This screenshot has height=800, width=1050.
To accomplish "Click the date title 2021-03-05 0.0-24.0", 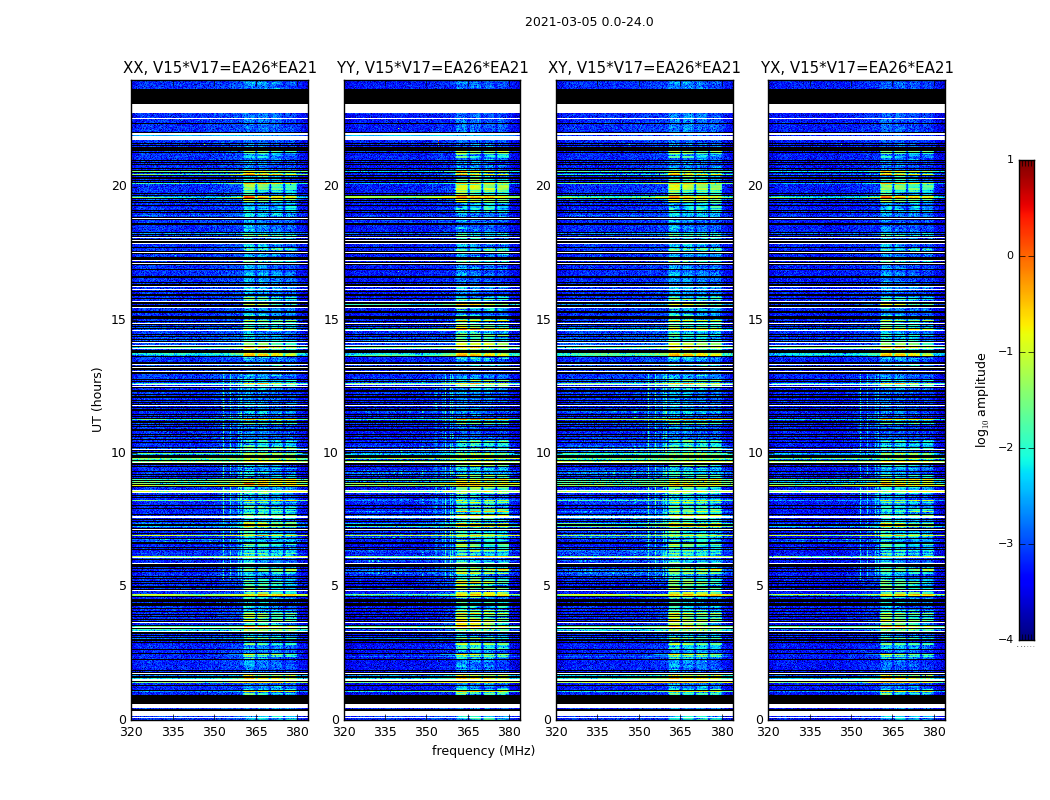I will pos(589,22).
